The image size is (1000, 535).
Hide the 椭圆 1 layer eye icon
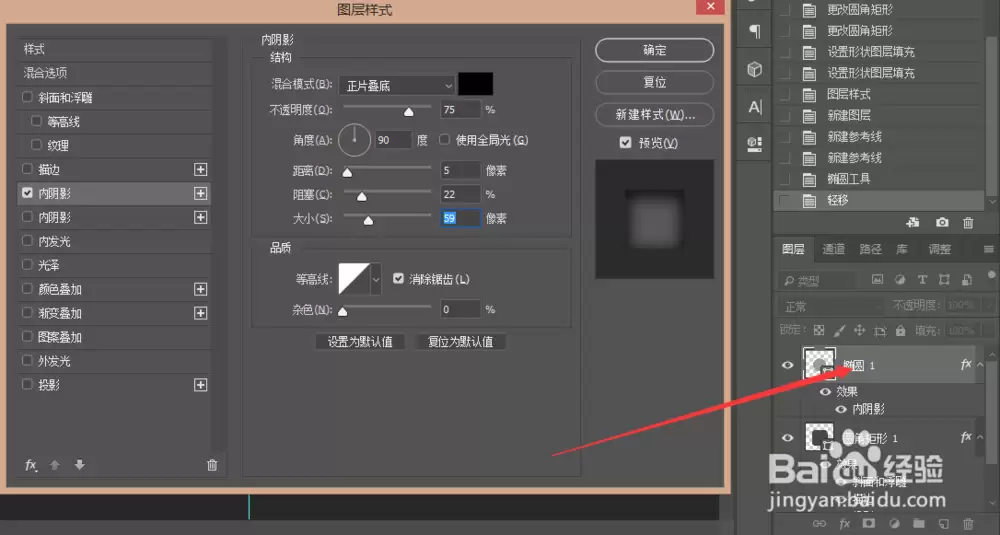tap(788, 365)
